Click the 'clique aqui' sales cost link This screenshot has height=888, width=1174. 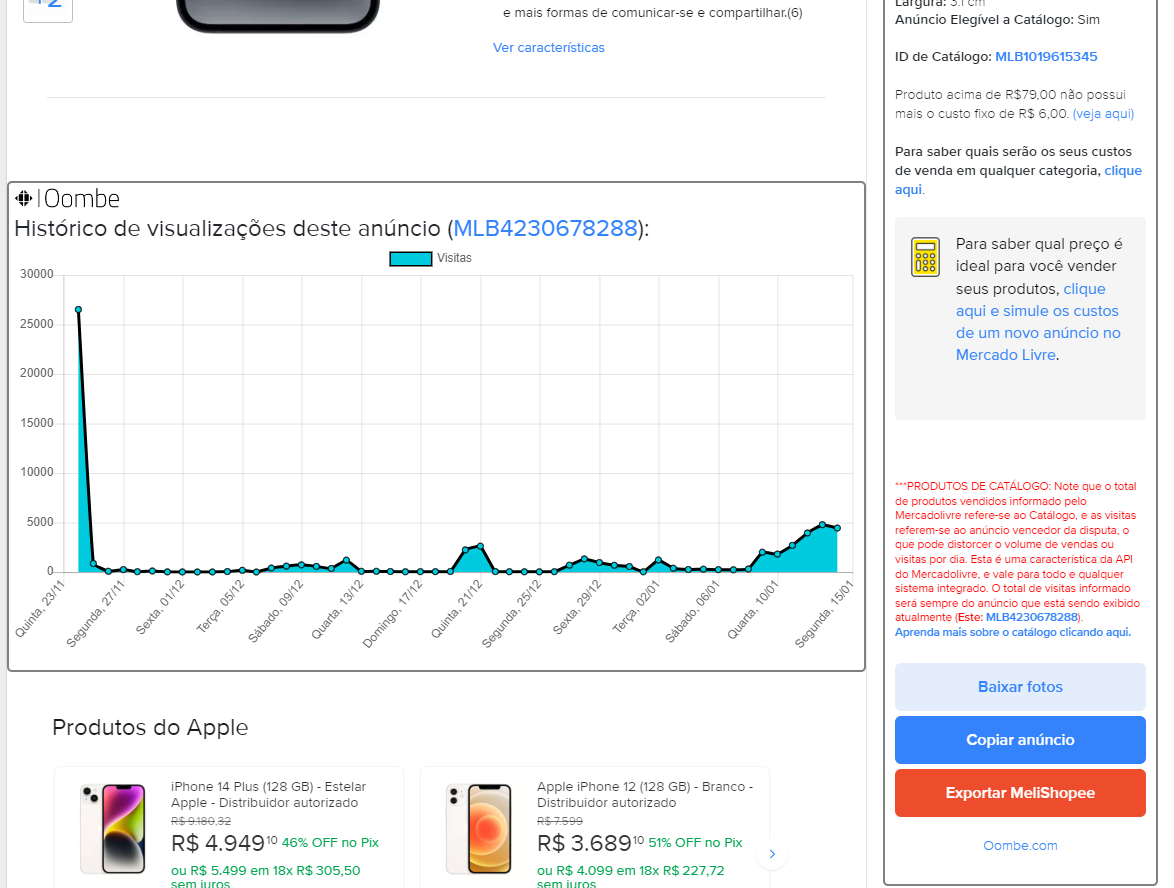1122,171
